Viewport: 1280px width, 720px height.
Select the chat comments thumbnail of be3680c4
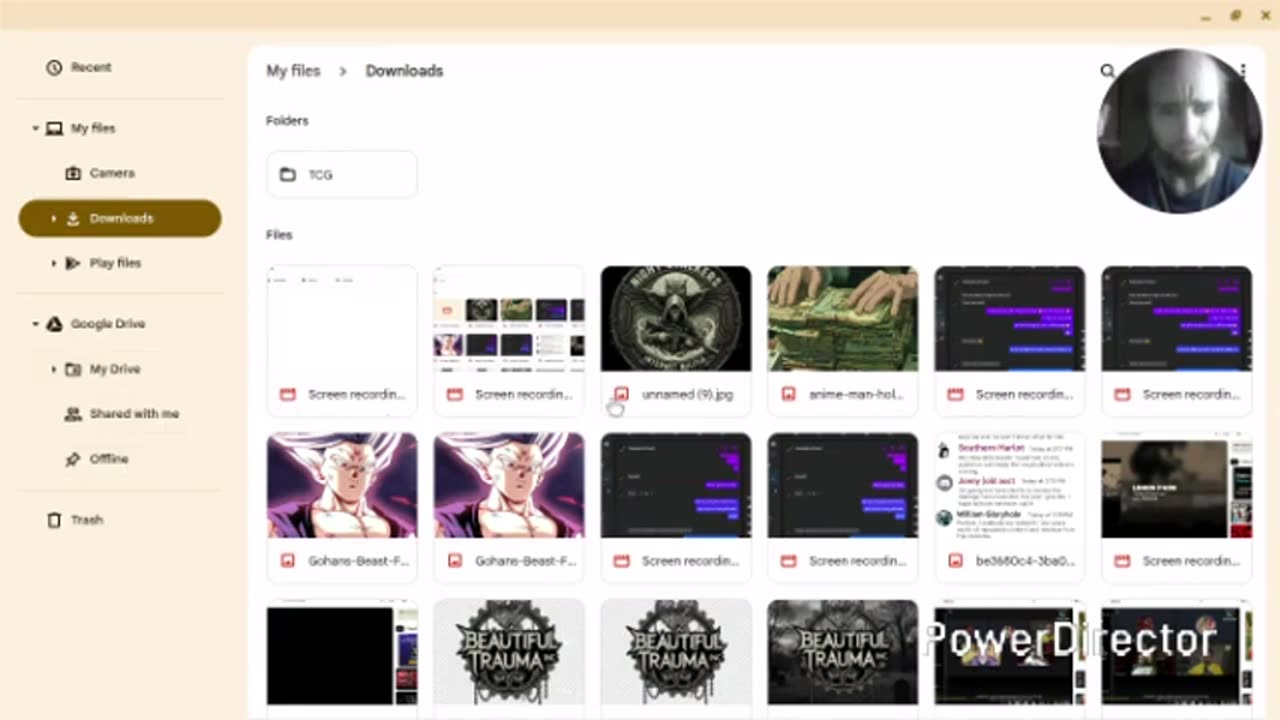point(1010,486)
